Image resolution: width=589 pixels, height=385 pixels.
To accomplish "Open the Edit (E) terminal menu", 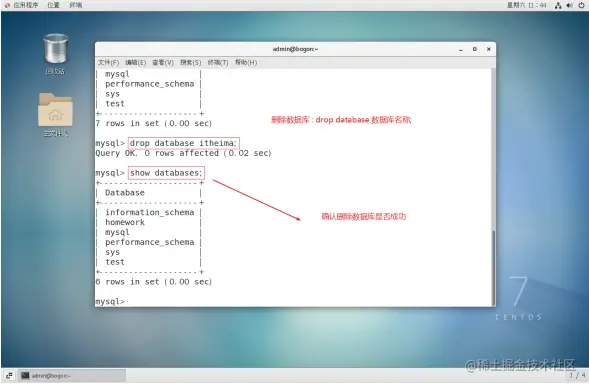I will coord(135,62).
